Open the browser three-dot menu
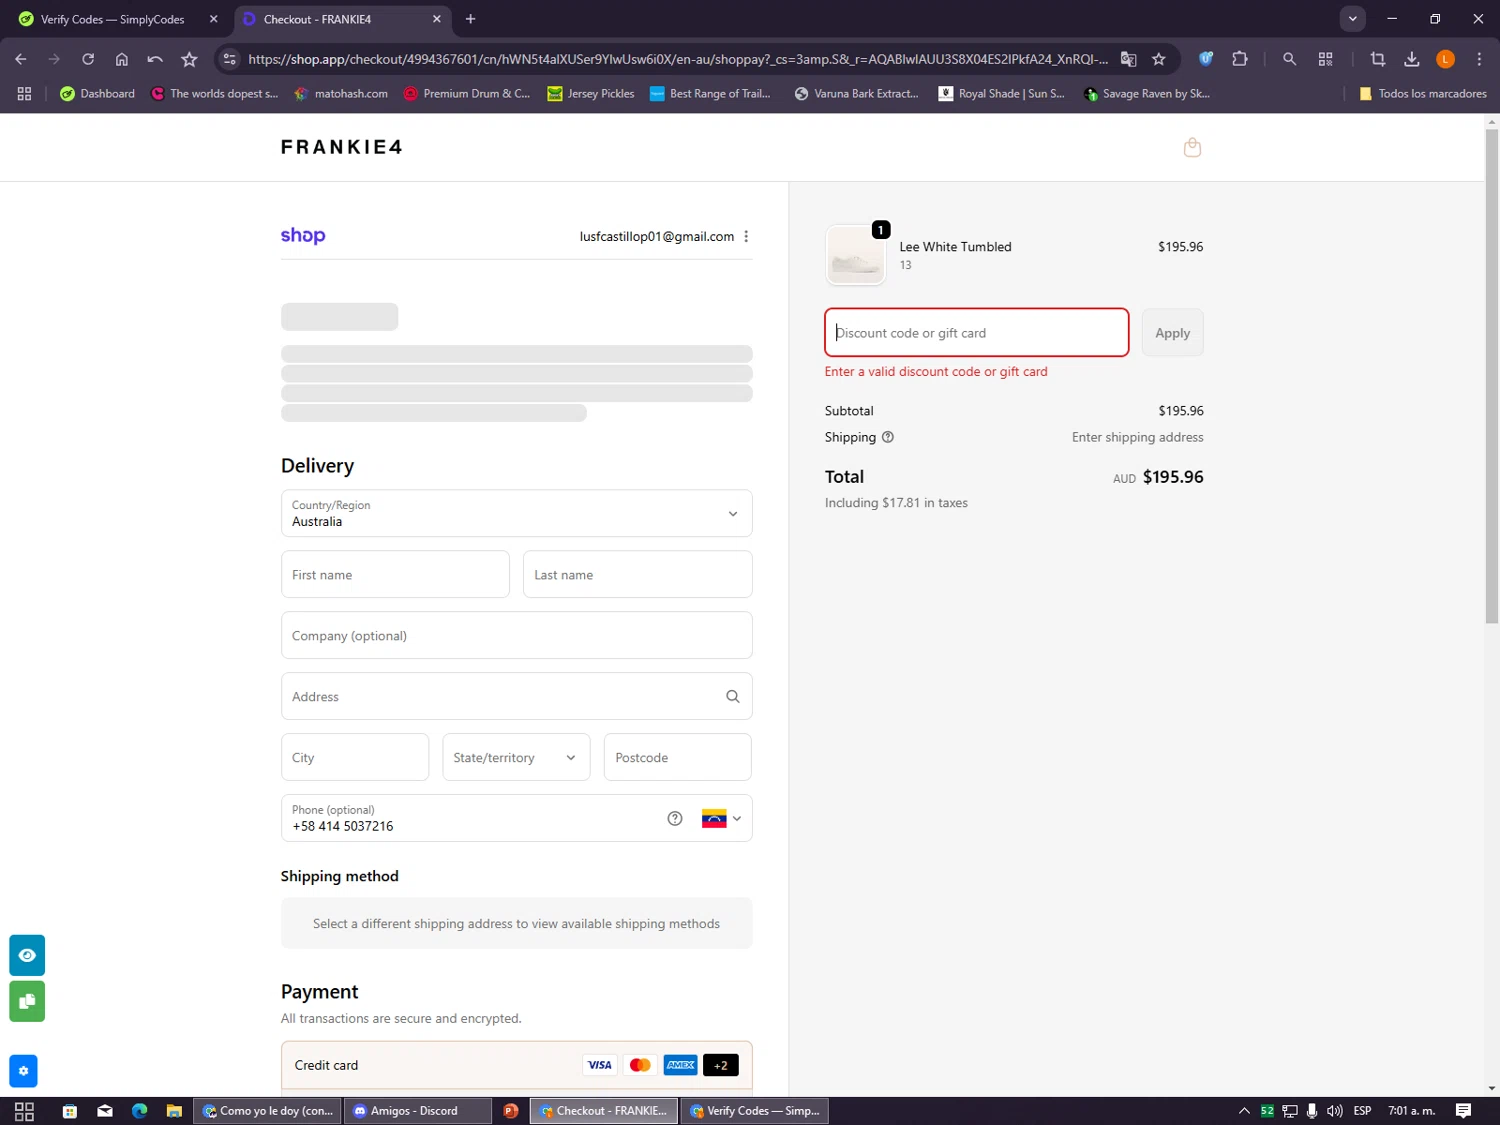The height and width of the screenshot is (1125, 1500). tap(1479, 59)
